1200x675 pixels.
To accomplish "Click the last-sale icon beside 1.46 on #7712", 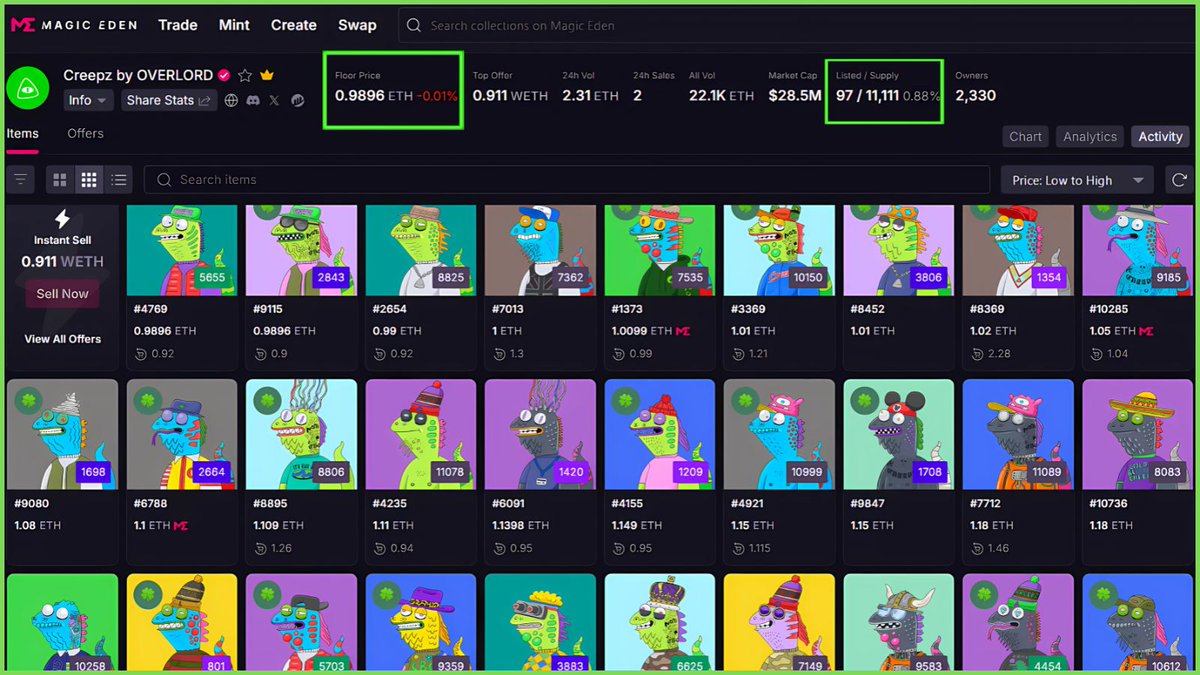I will pyautogui.click(x=977, y=548).
